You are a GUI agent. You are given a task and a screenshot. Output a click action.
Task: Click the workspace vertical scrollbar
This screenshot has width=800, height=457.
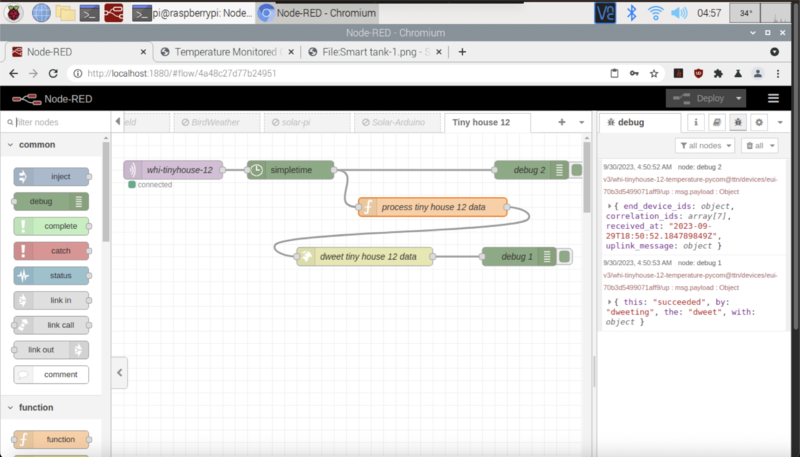587,176
